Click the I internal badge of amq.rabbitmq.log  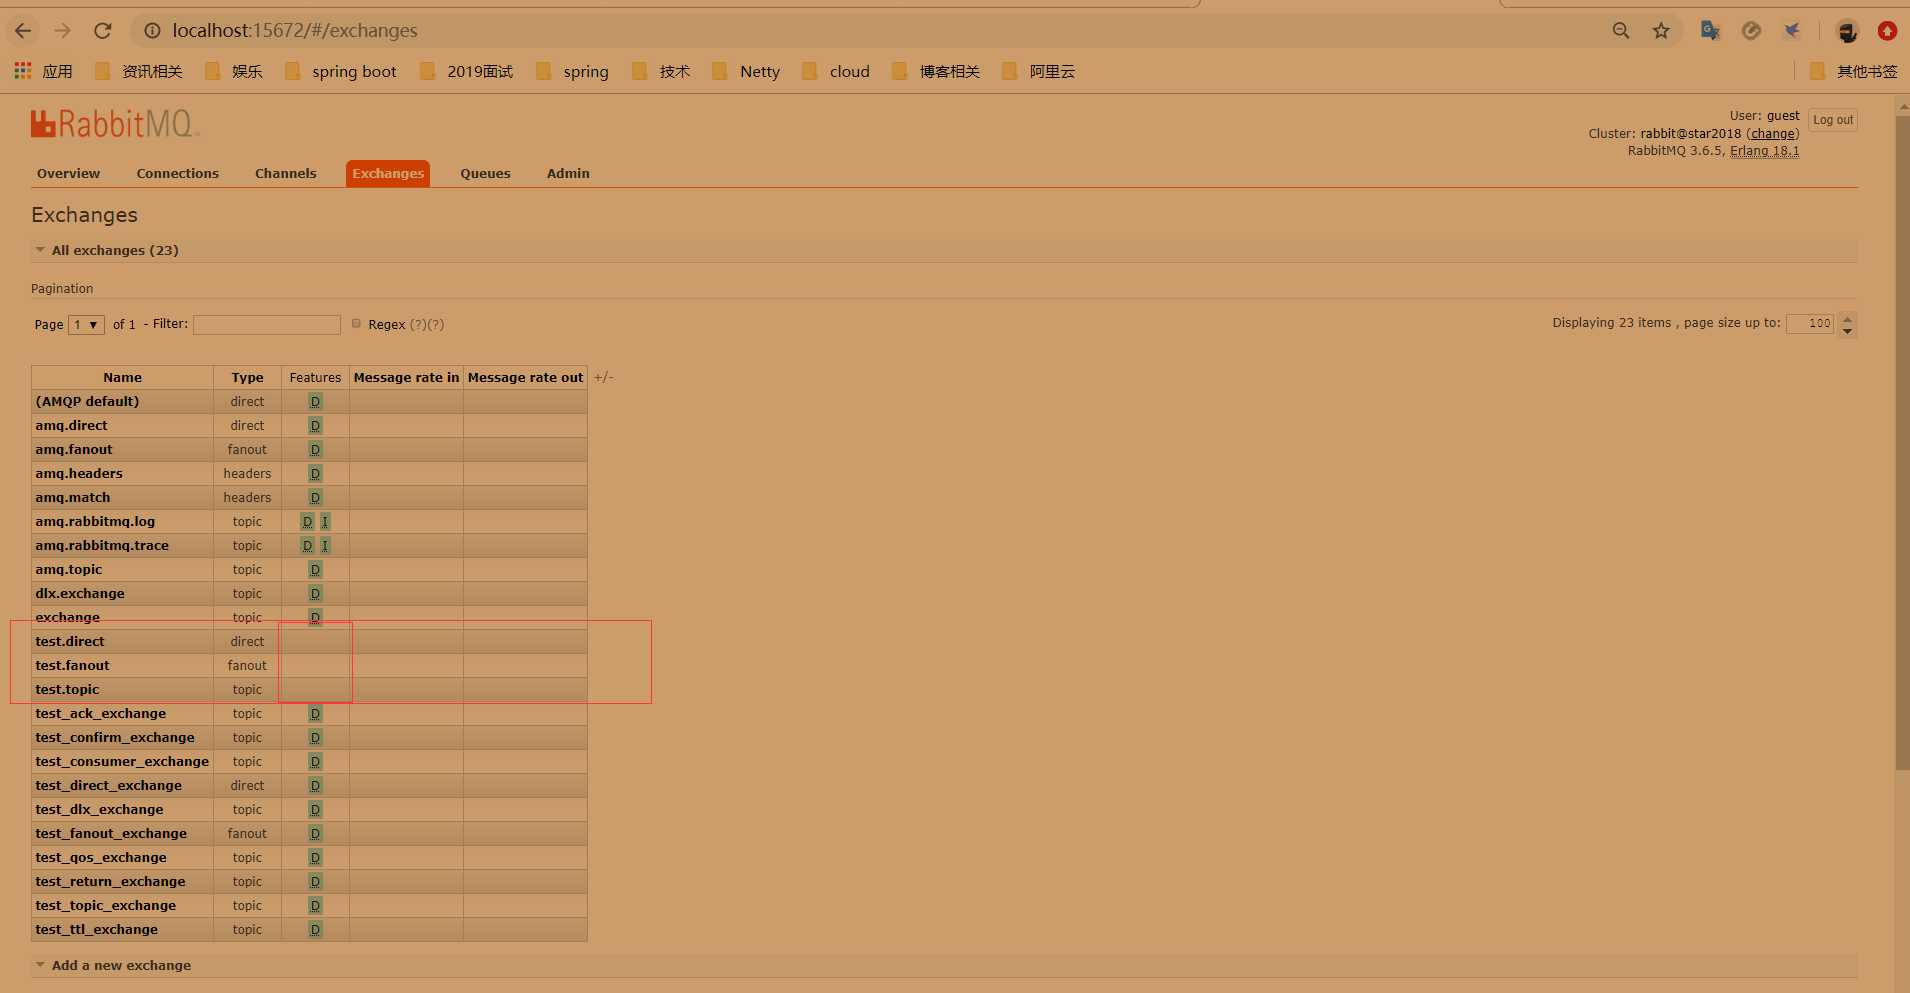point(324,522)
